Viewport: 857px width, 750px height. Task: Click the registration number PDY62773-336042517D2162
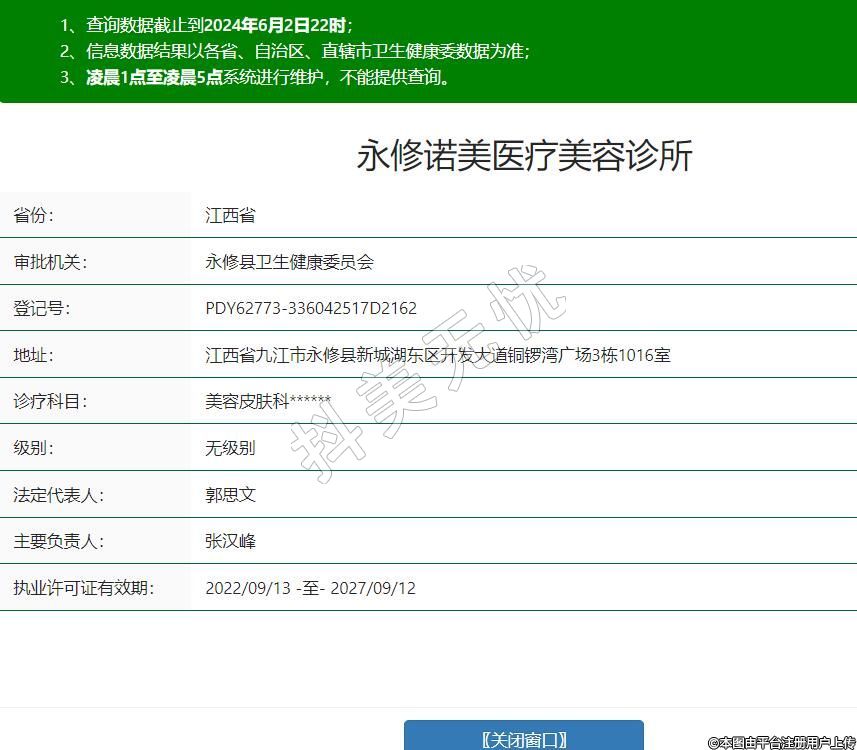click(311, 308)
